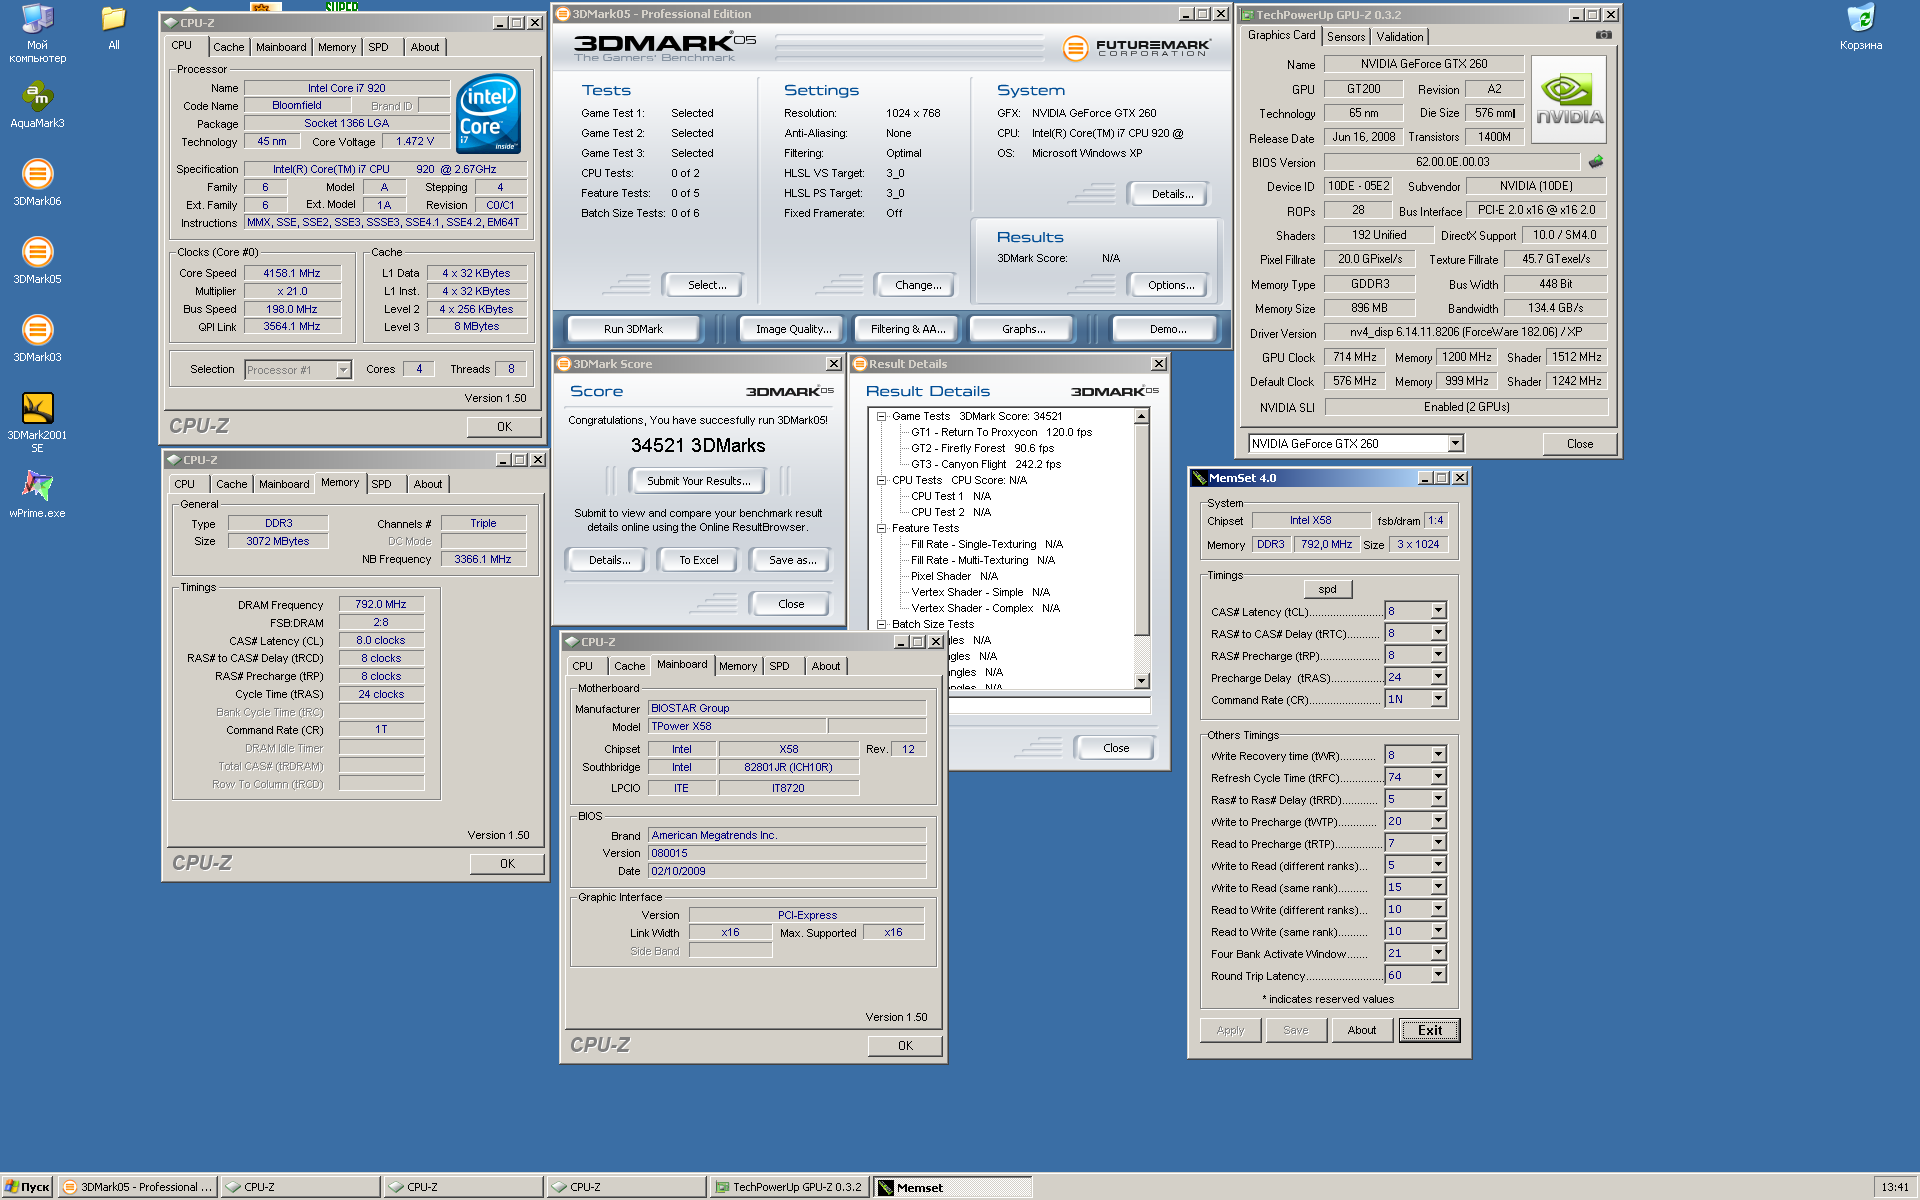Screen dimensions: 1920x1200
Task: Click the To Excel button
Action: [x=698, y=560]
